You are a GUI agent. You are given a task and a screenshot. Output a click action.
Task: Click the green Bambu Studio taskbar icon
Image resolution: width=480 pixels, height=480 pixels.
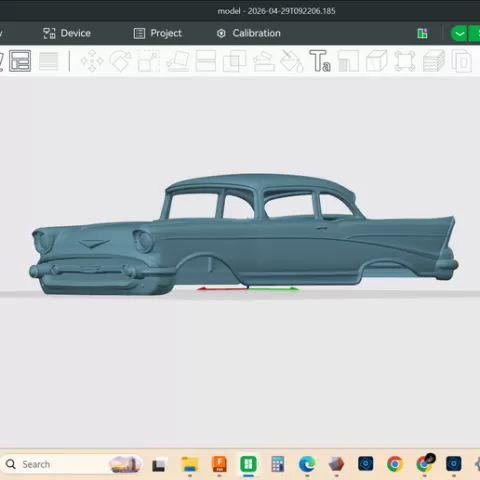pos(248,464)
